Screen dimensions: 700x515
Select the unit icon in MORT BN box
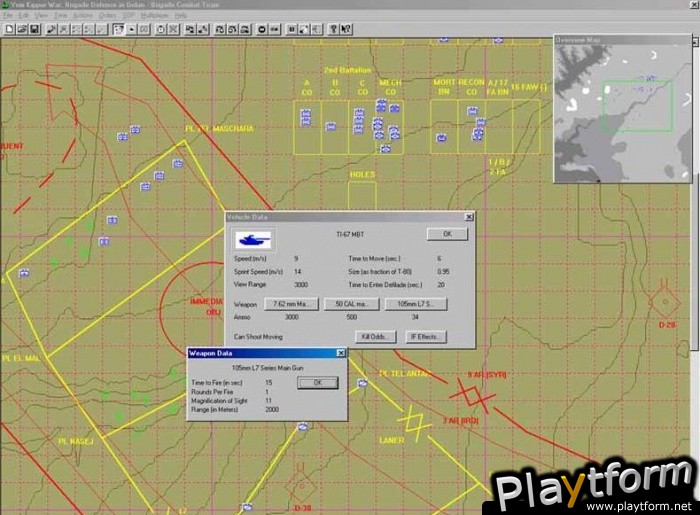442,137
